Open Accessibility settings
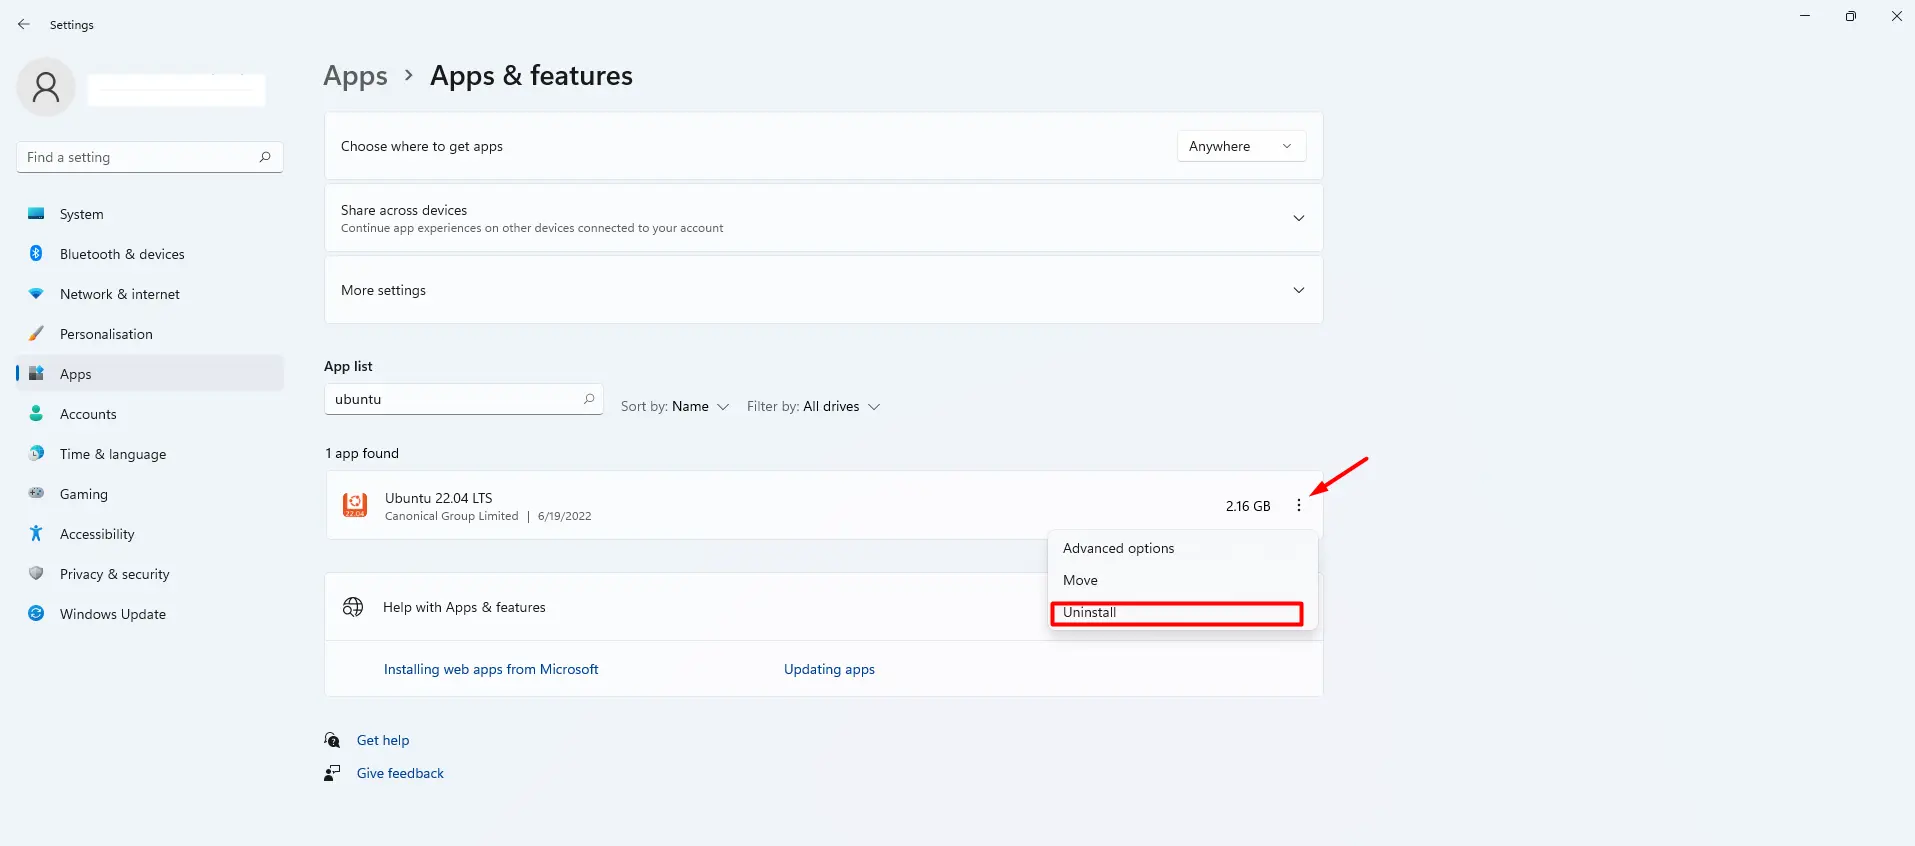 pyautogui.click(x=150, y=534)
